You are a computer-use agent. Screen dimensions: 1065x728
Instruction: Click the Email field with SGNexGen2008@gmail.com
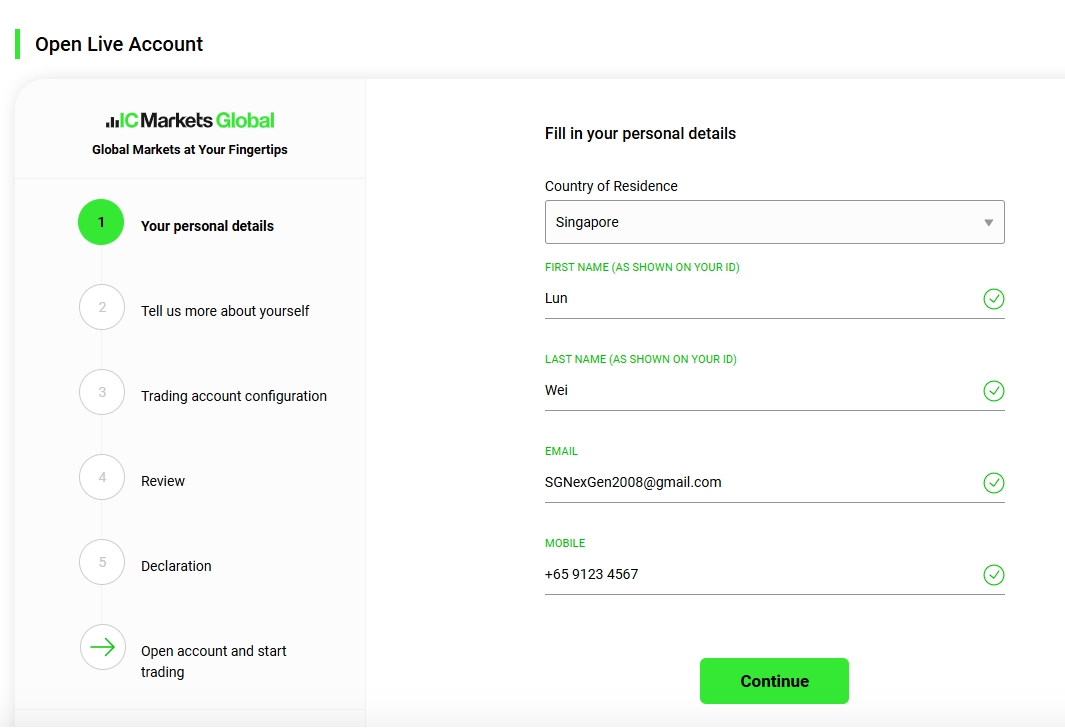point(761,483)
